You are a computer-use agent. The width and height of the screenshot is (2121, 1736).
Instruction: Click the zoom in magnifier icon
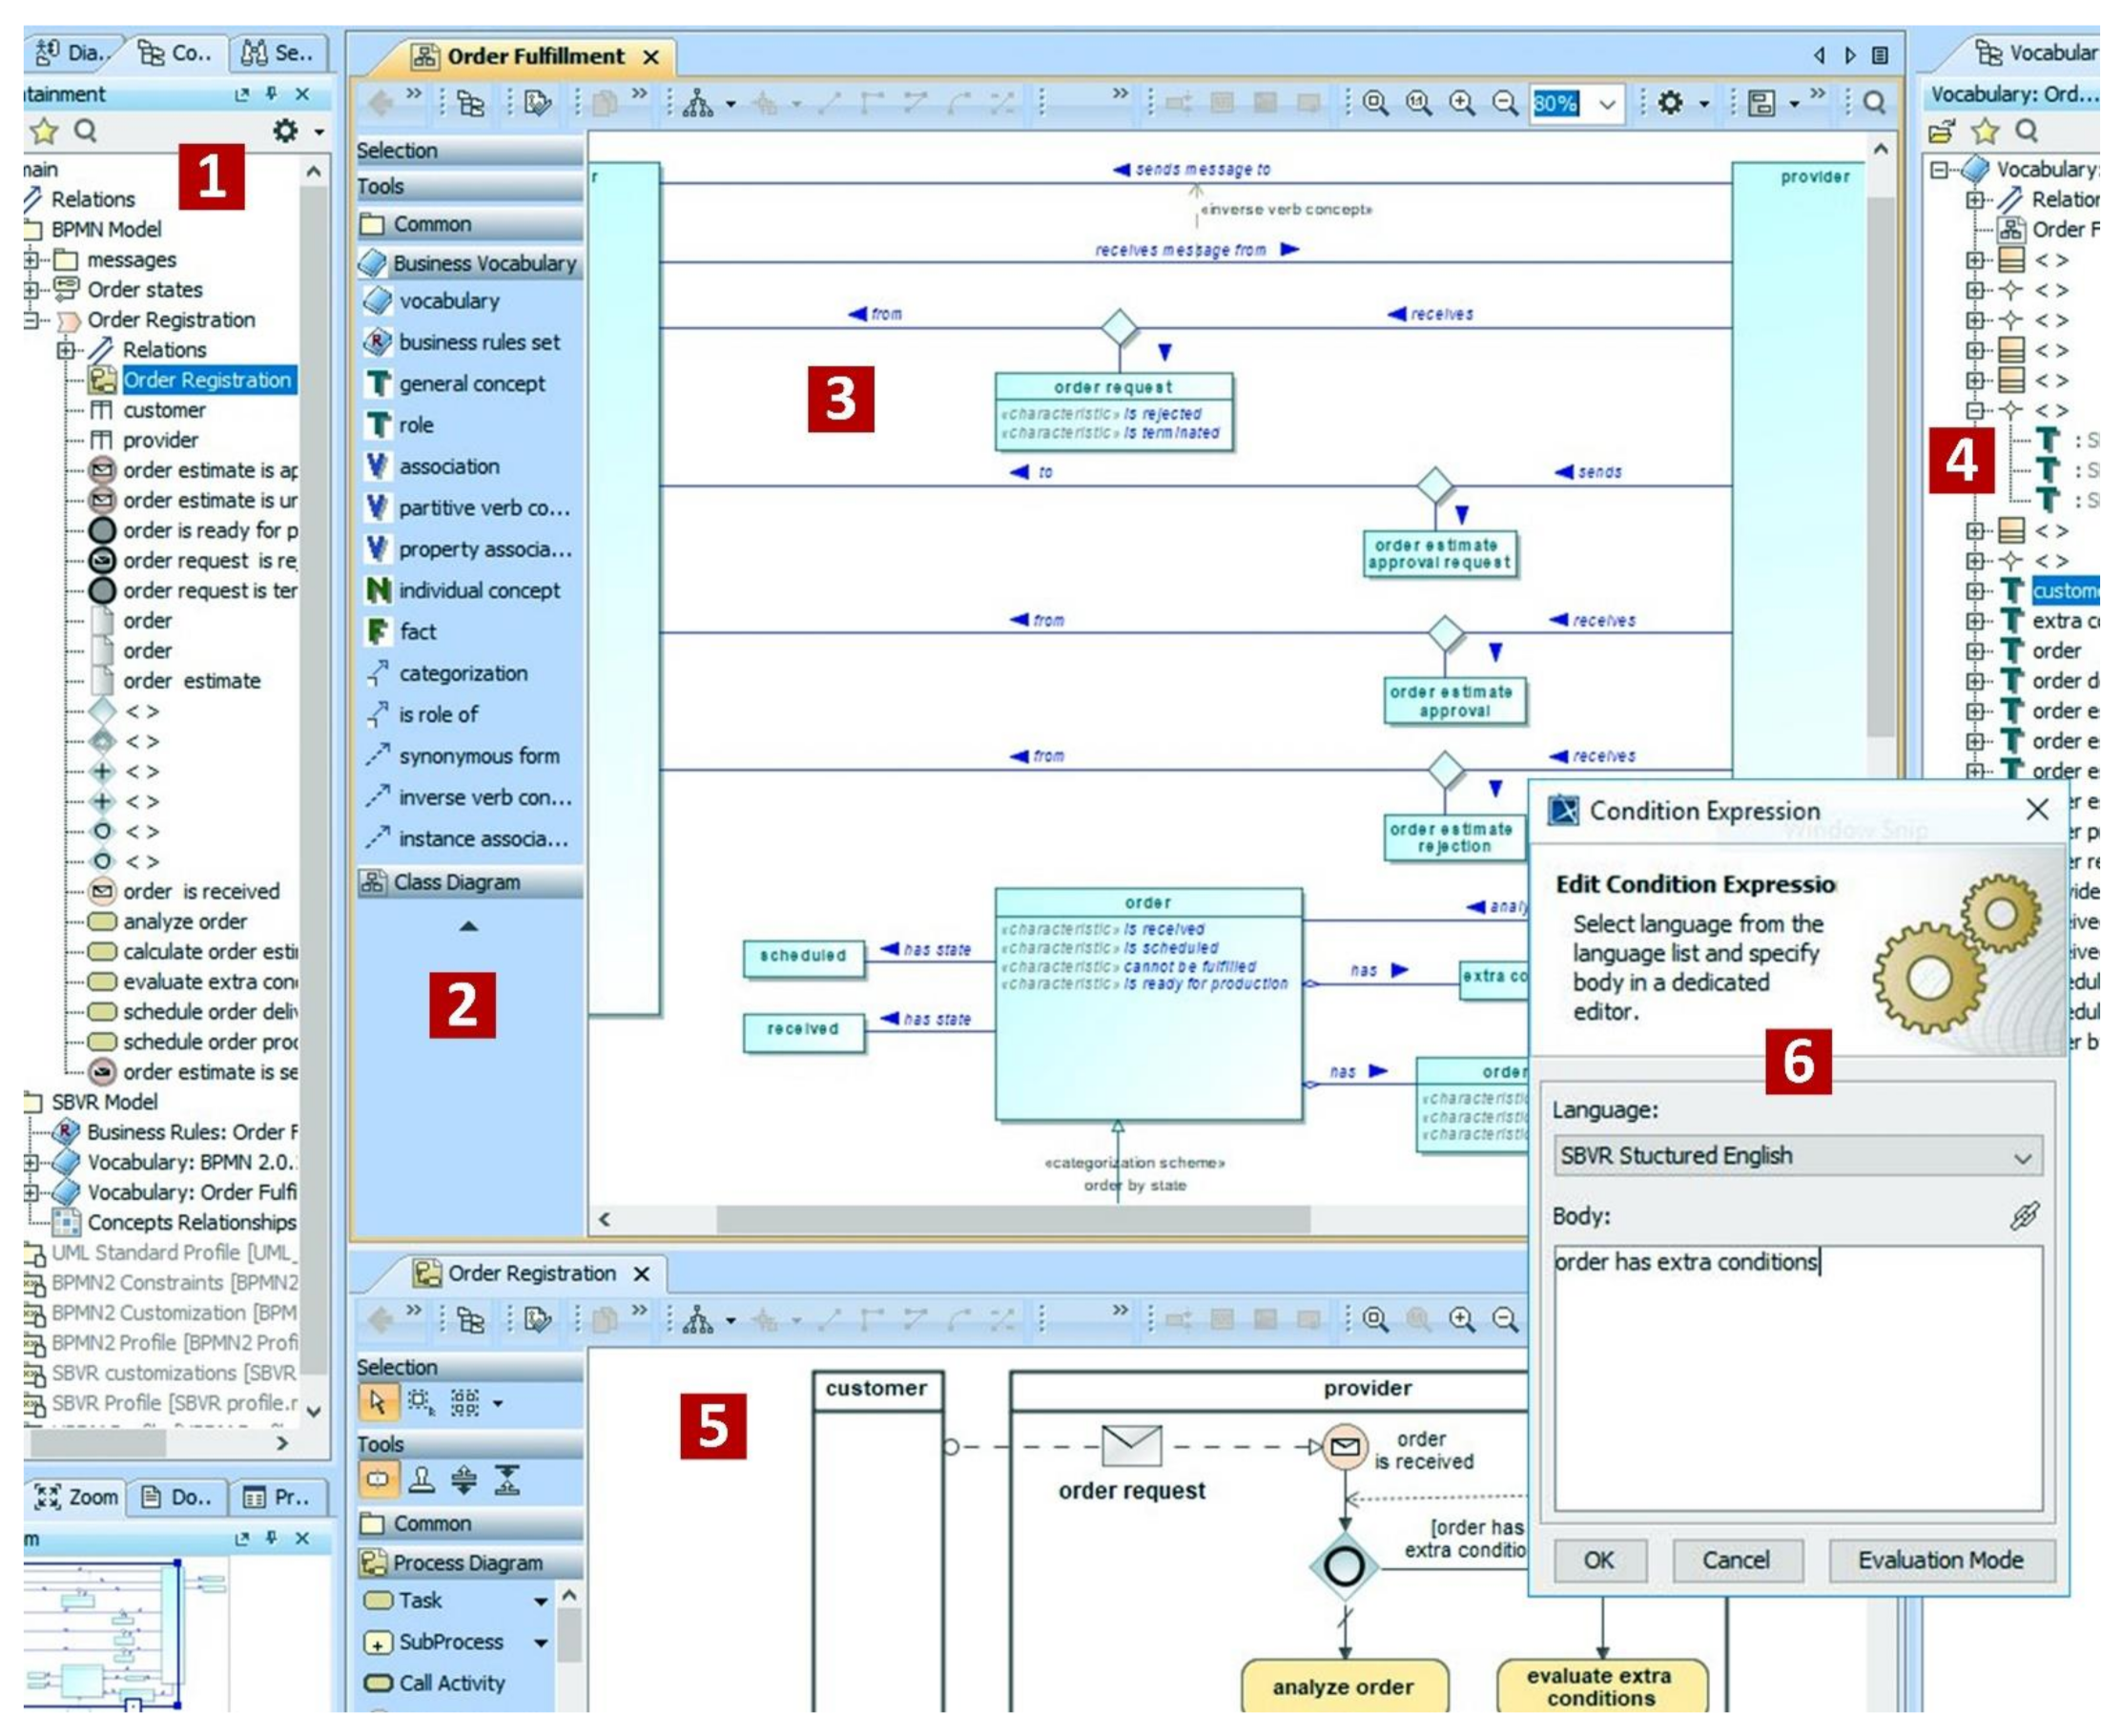click(1462, 103)
